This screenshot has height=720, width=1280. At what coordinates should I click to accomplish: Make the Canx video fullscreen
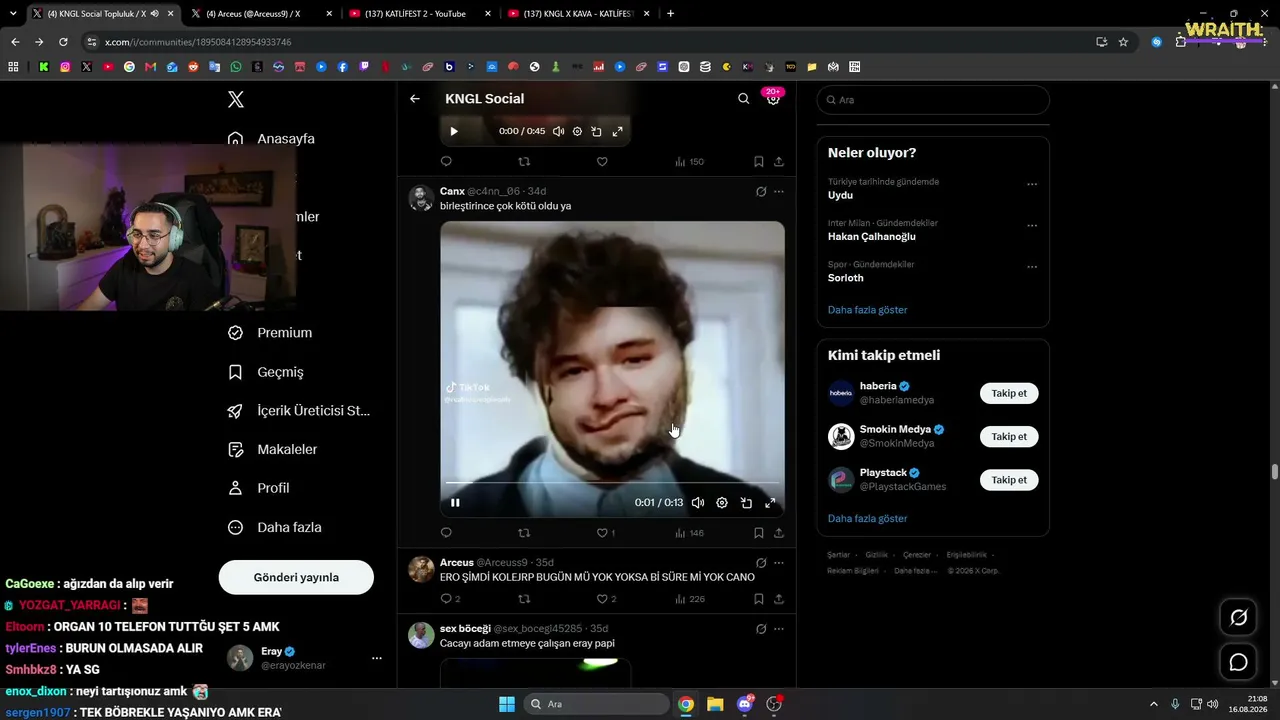770,503
